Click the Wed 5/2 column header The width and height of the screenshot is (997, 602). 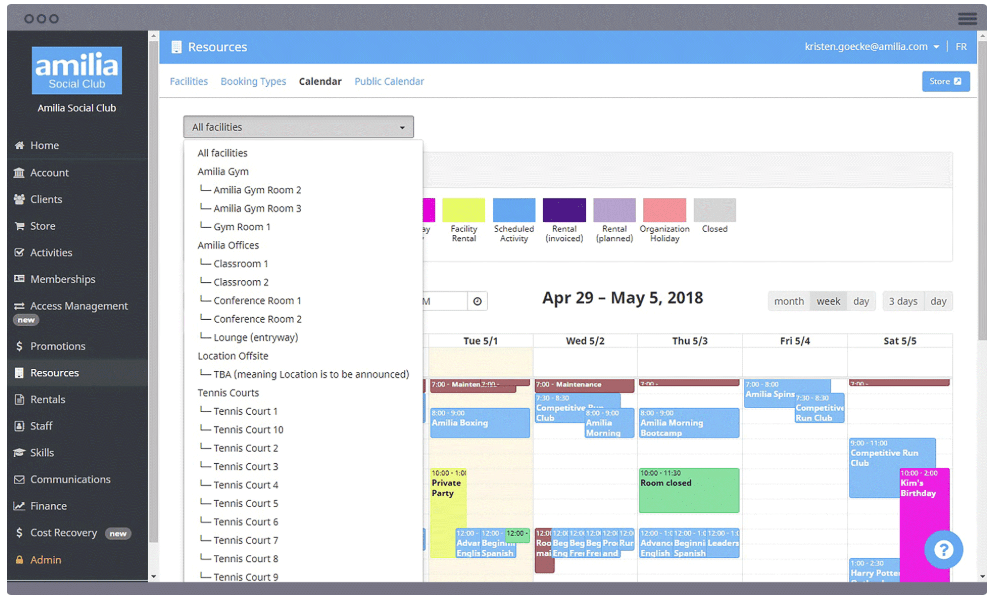[x=585, y=341]
